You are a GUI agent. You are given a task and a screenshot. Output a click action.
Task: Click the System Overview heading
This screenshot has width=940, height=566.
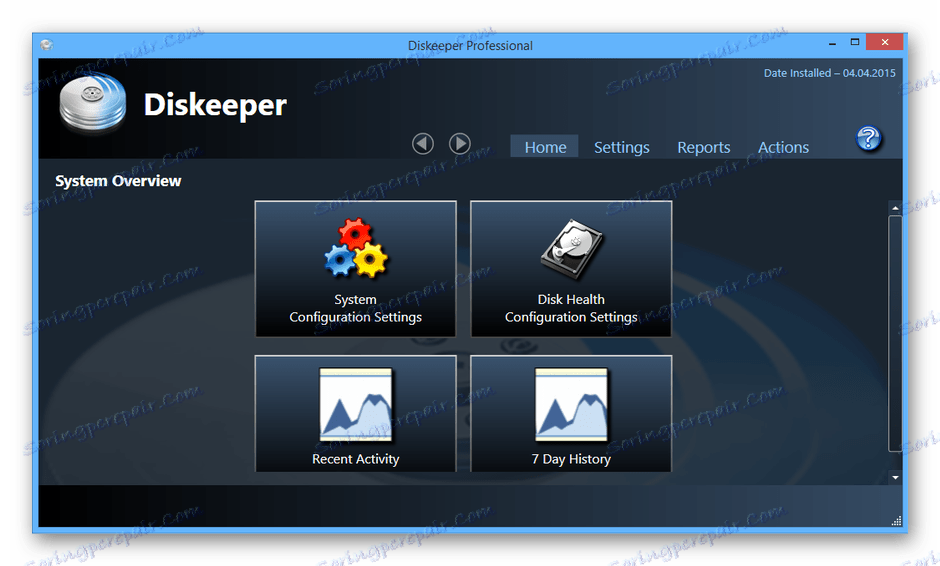(x=118, y=181)
